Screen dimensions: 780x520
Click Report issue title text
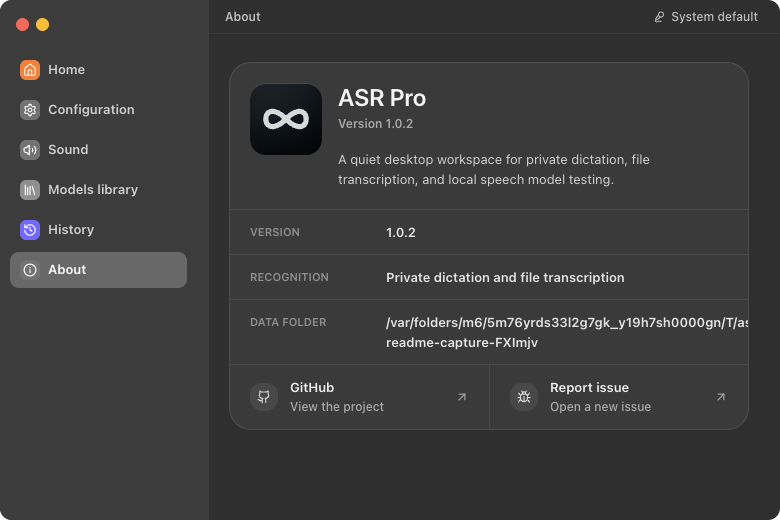589,388
